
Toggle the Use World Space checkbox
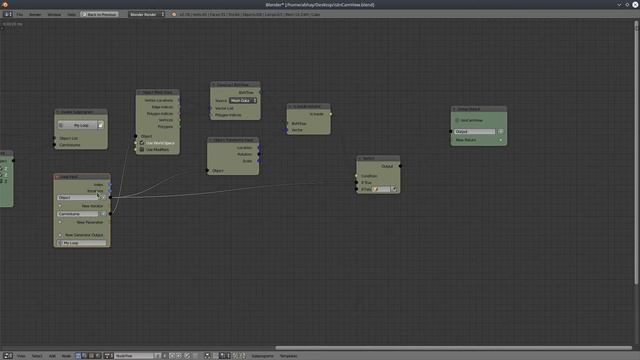142,143
